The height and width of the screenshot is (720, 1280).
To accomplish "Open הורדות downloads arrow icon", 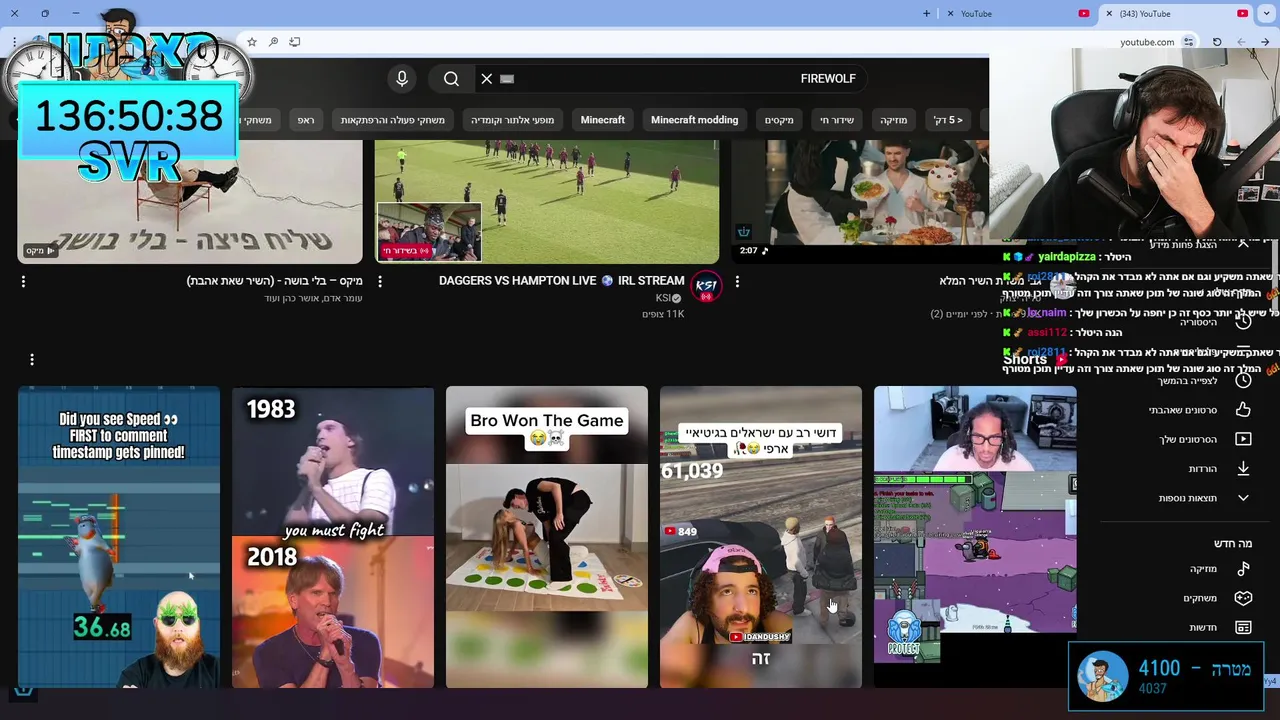I will click(x=1243, y=469).
